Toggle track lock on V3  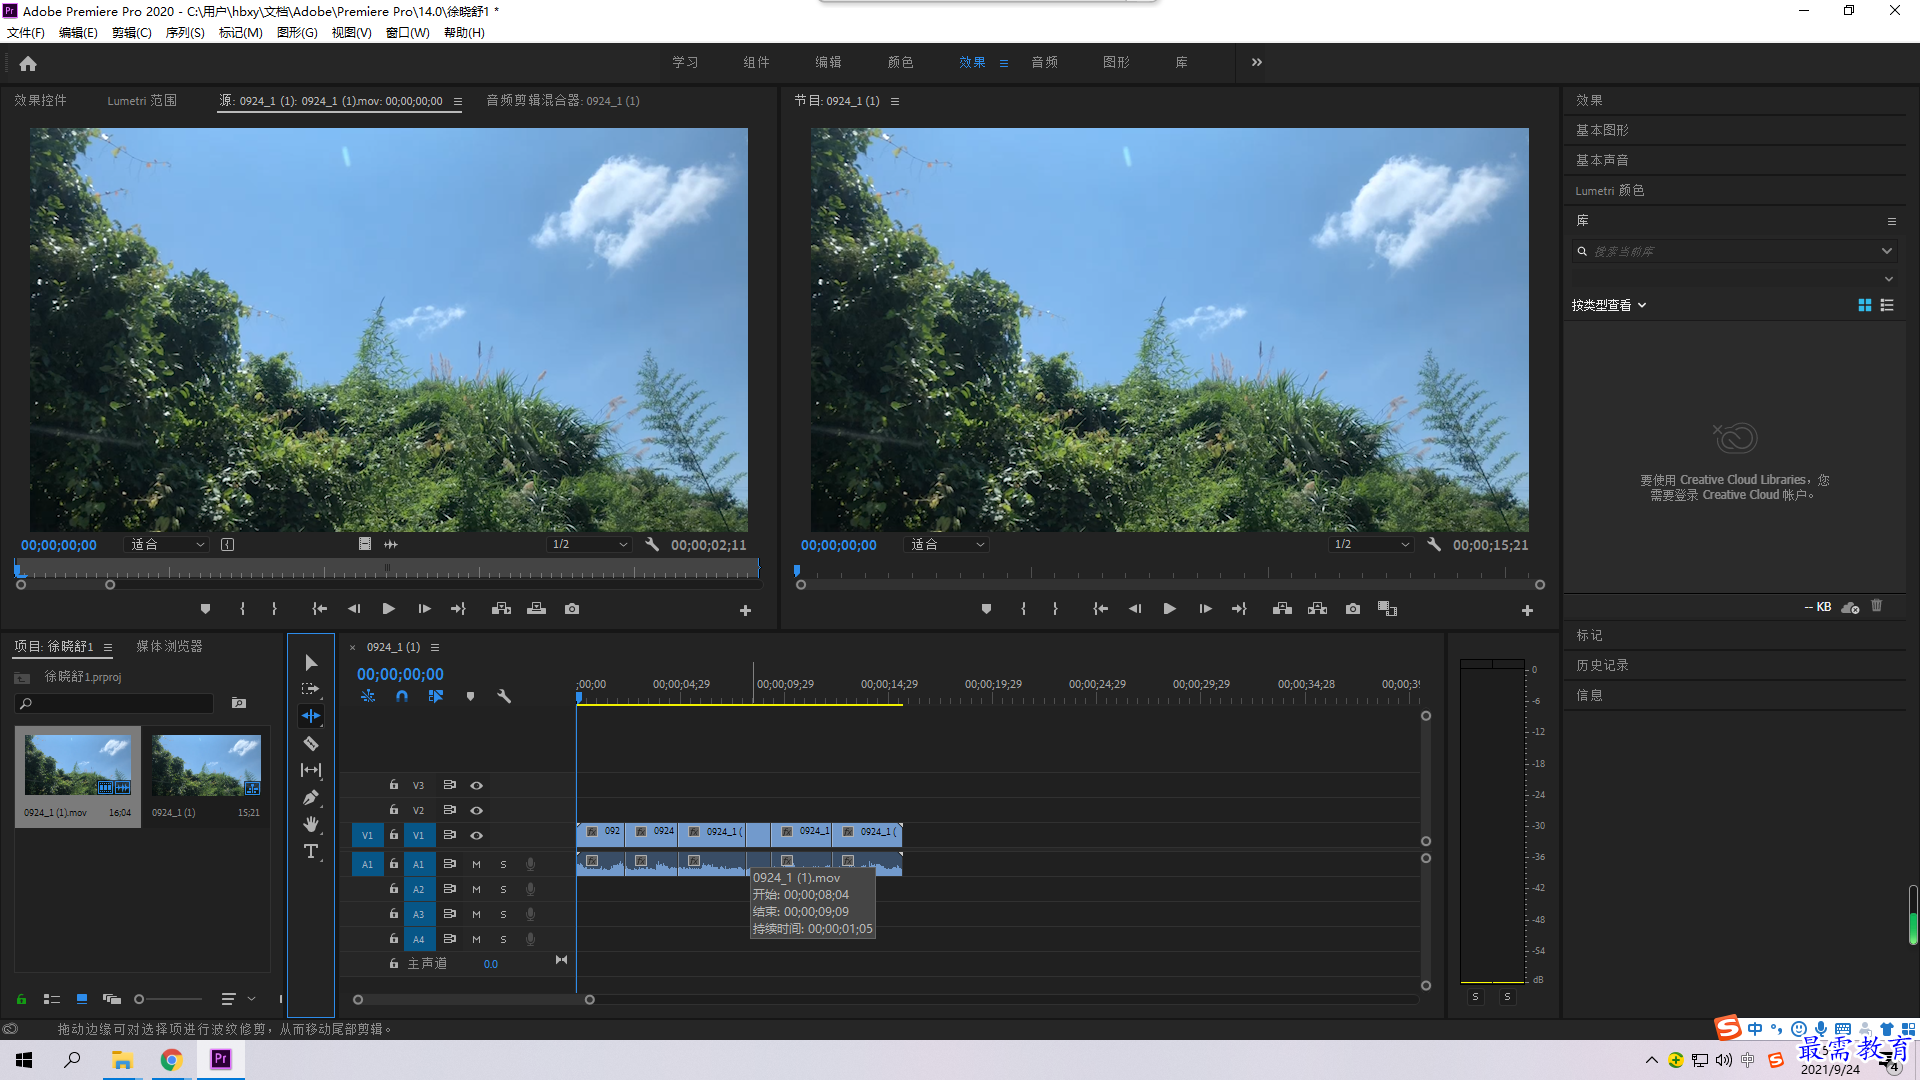tap(394, 785)
